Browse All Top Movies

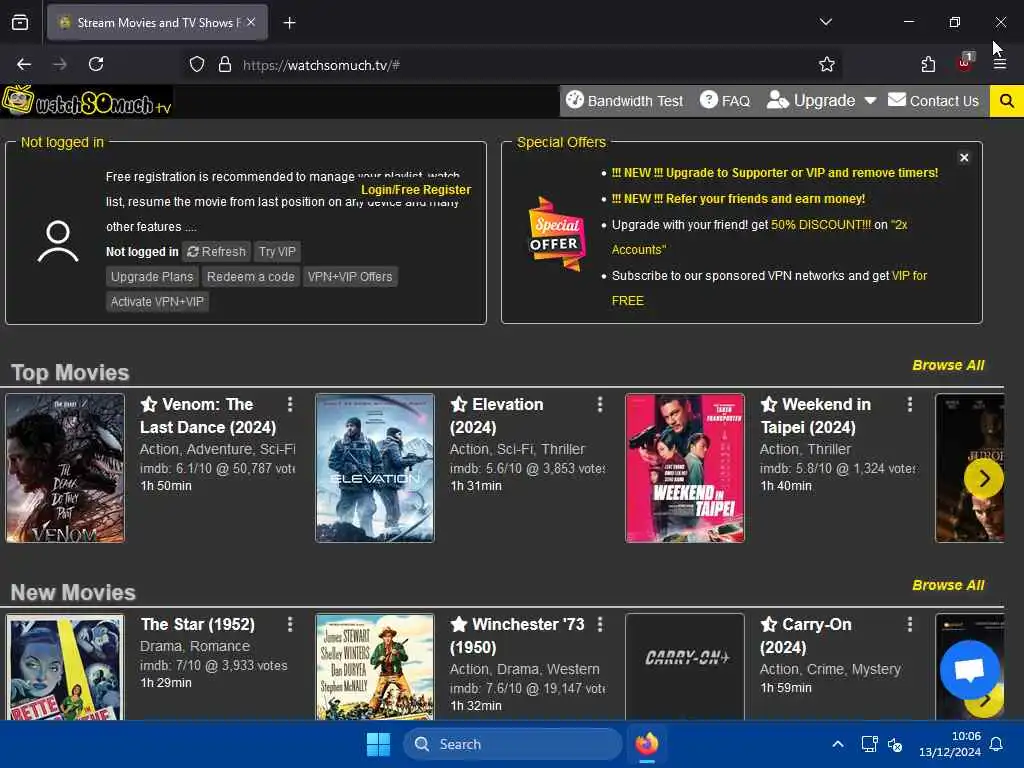click(x=948, y=366)
